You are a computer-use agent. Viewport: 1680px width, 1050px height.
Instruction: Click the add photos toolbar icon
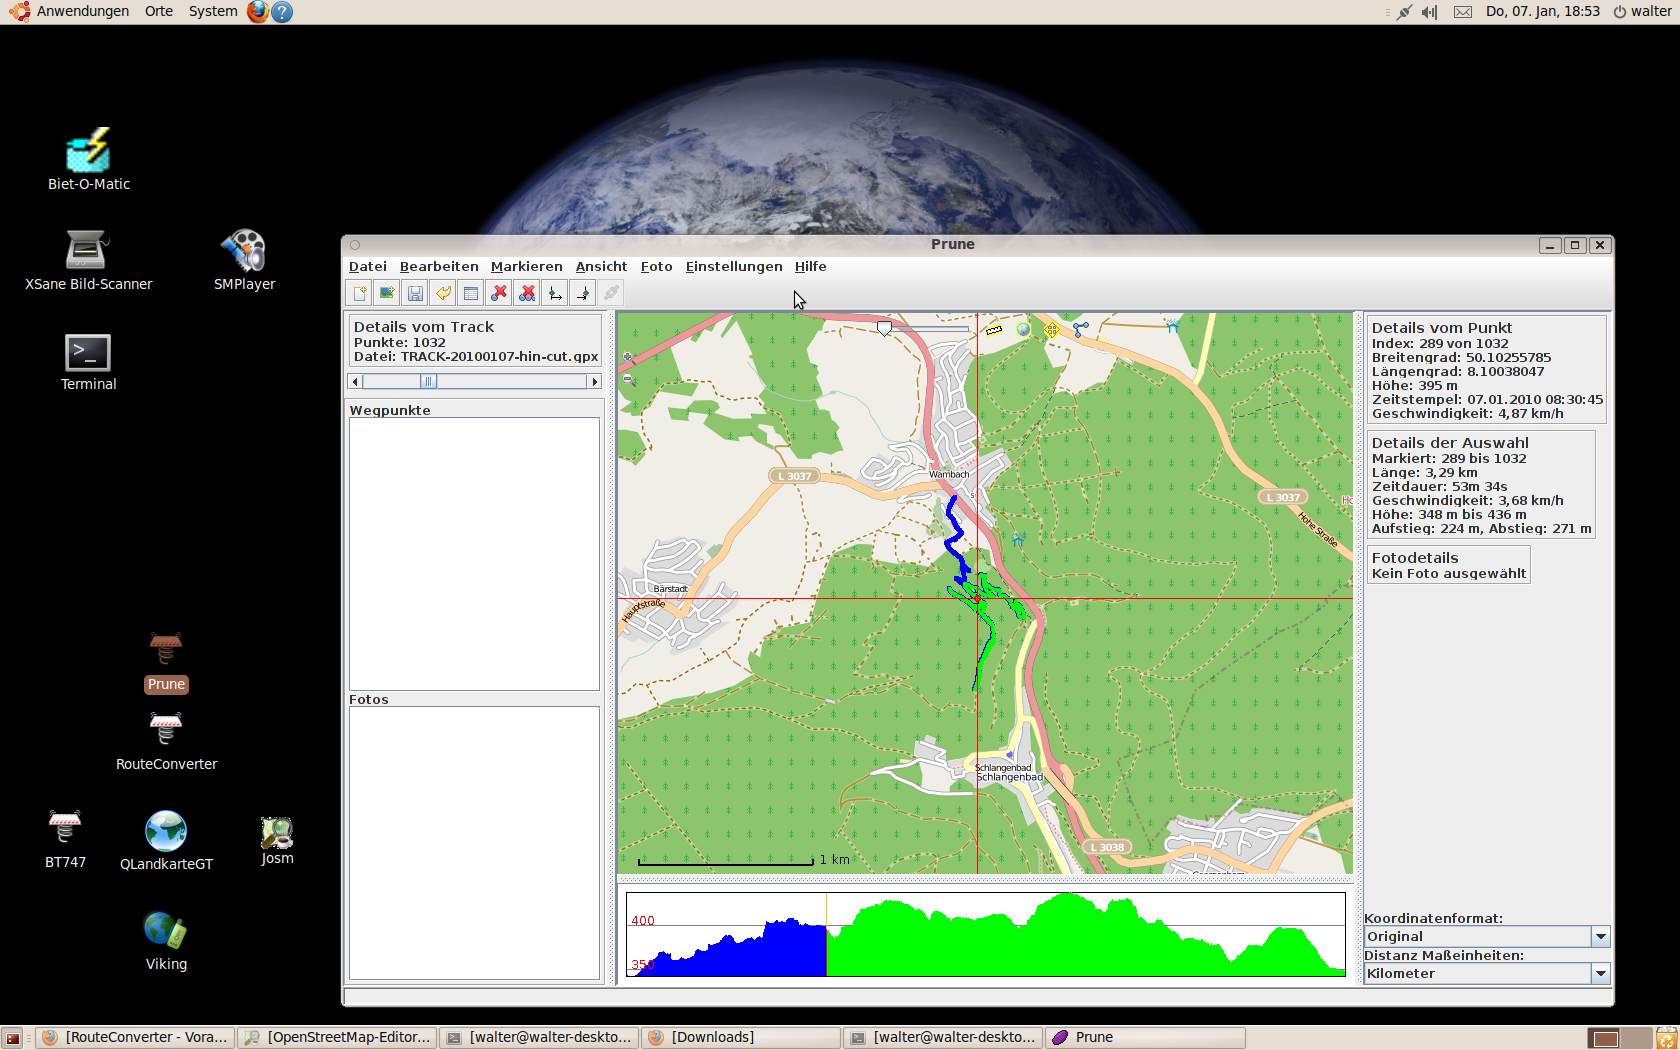pyautogui.click(x=387, y=293)
